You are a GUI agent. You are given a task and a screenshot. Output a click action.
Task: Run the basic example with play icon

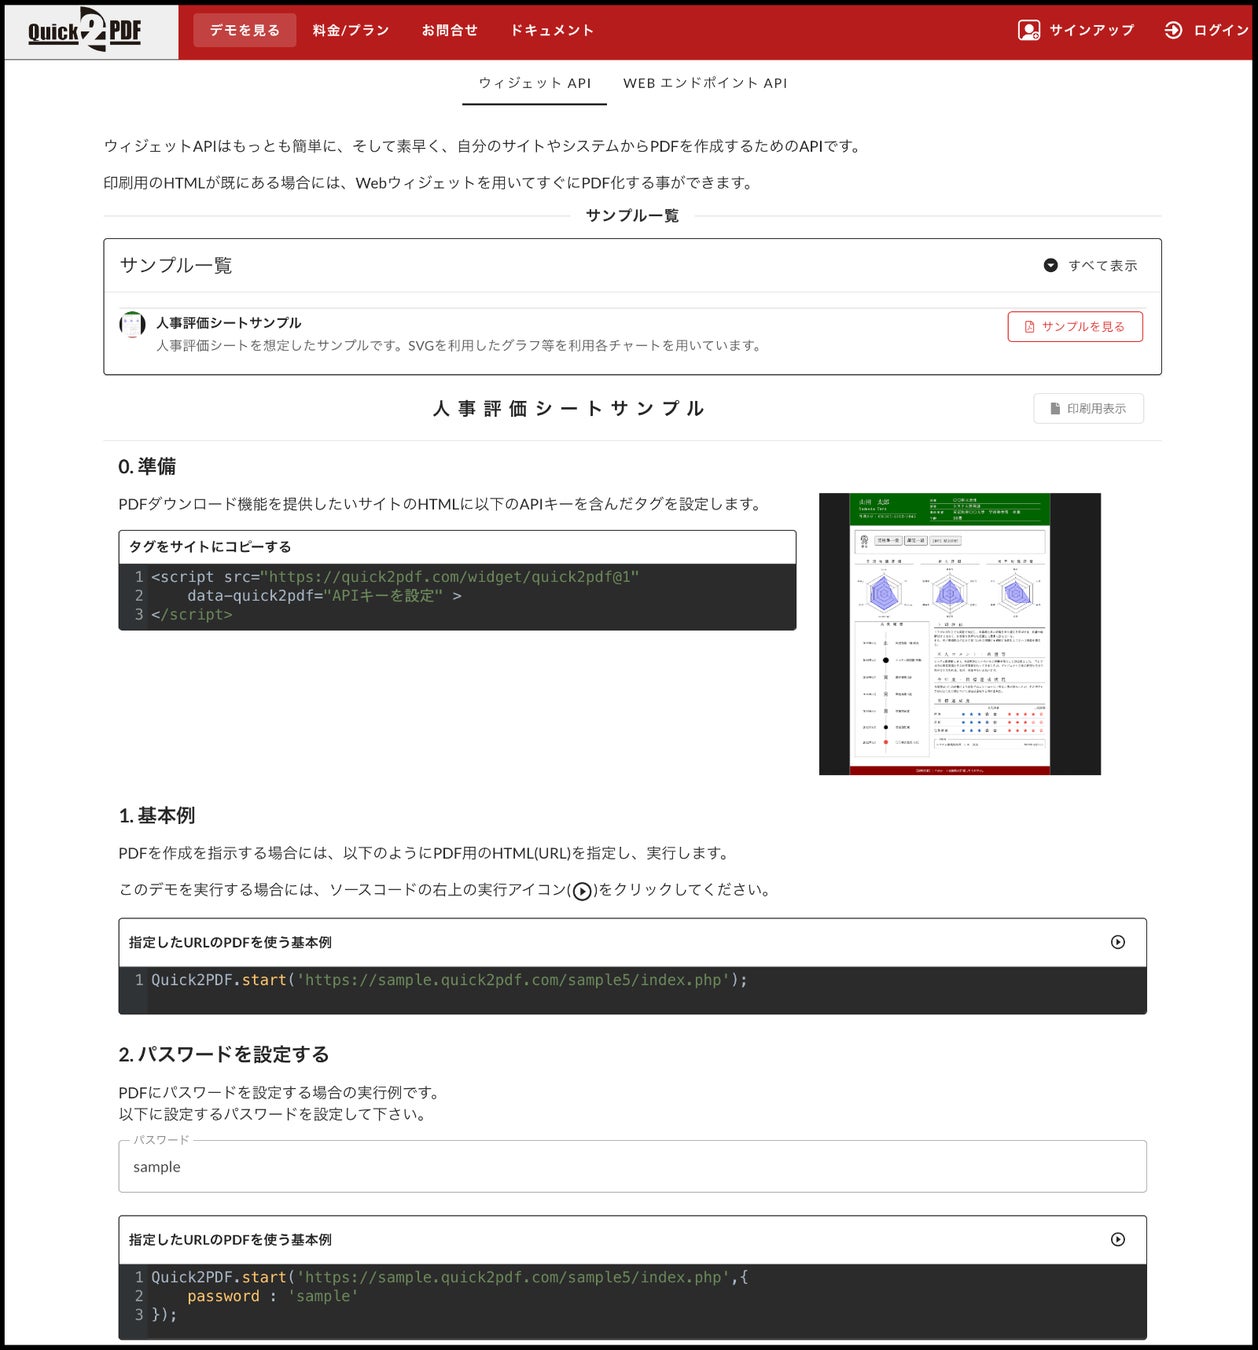coord(1118,942)
